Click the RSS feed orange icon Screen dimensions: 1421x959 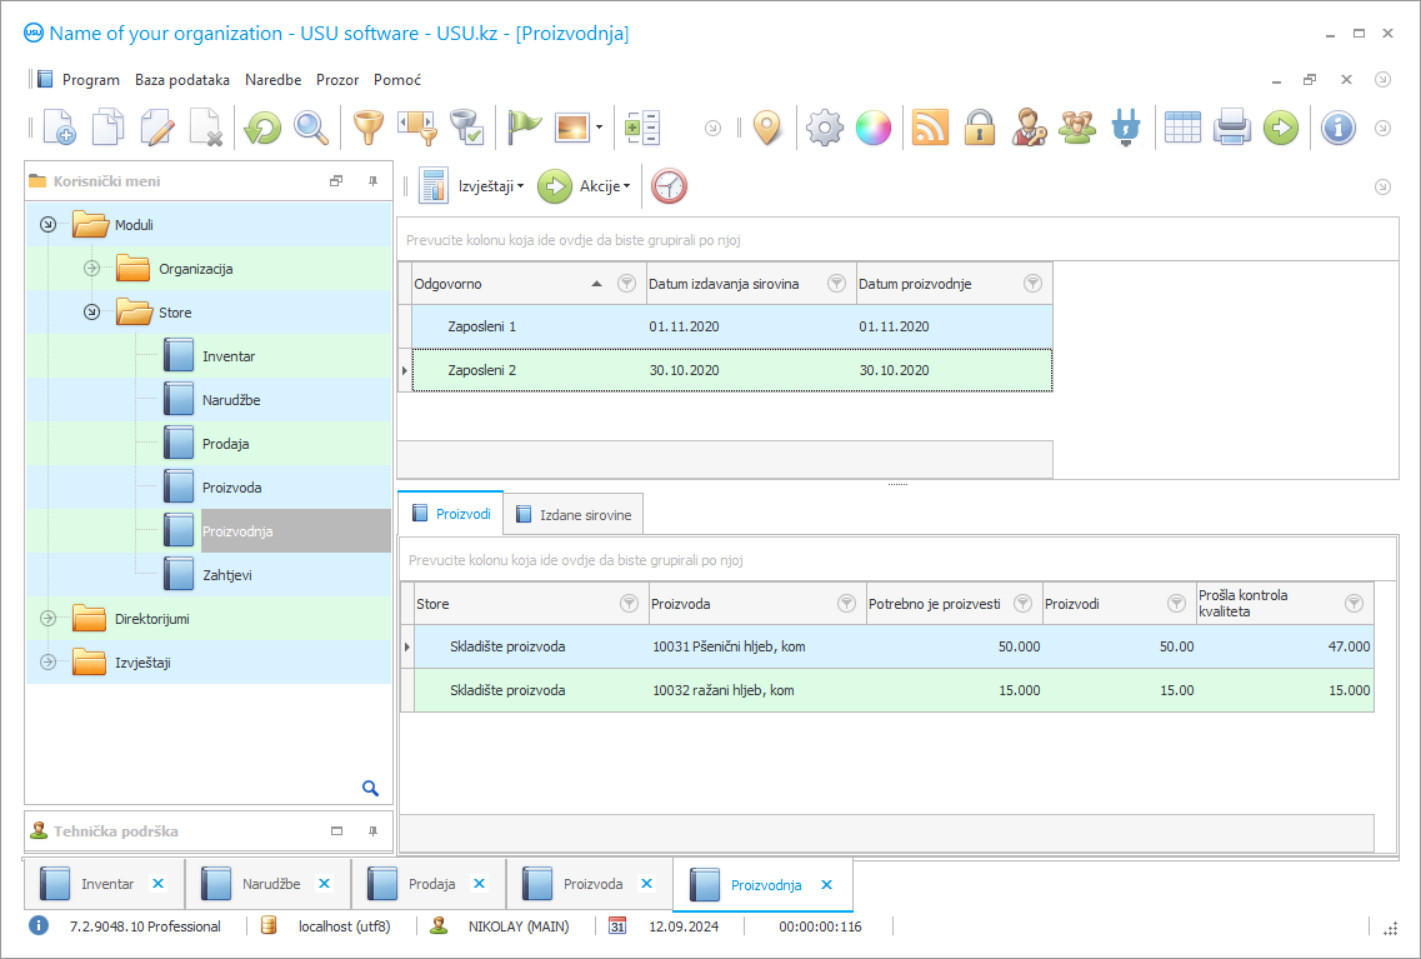930,128
